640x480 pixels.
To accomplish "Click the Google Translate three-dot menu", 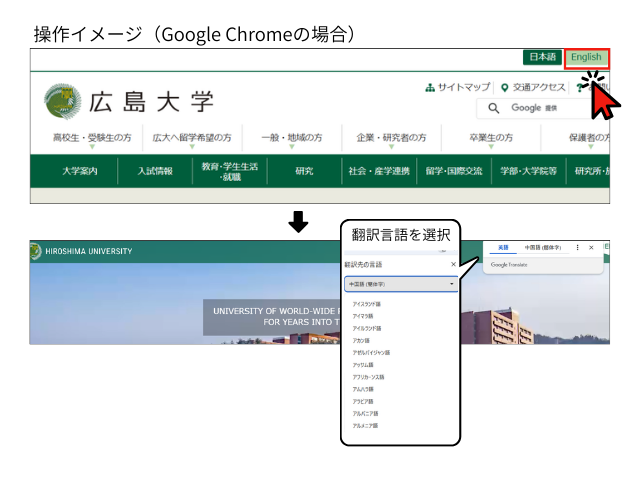I will tap(577, 247).
